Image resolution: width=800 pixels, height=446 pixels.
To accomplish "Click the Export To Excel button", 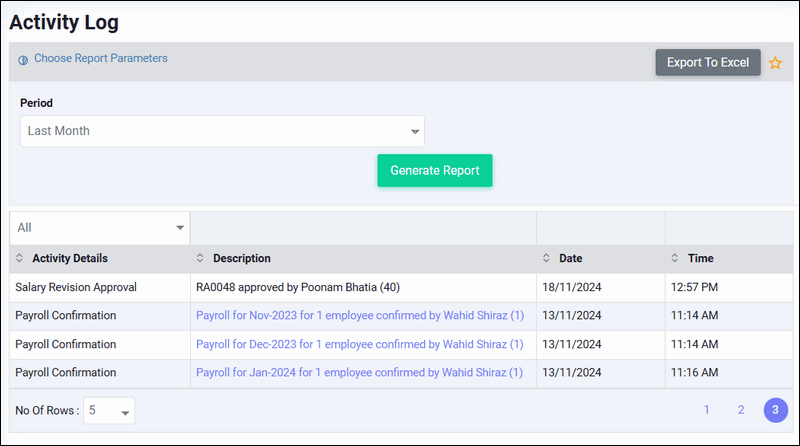I will pyautogui.click(x=708, y=62).
